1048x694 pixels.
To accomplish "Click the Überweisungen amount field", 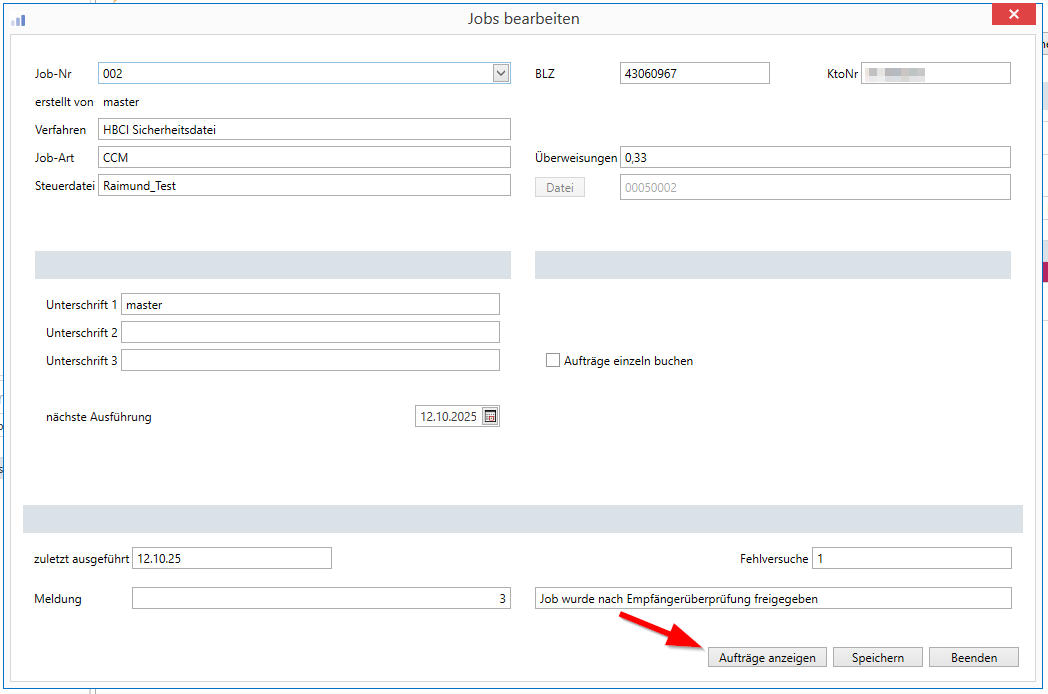I will point(814,157).
